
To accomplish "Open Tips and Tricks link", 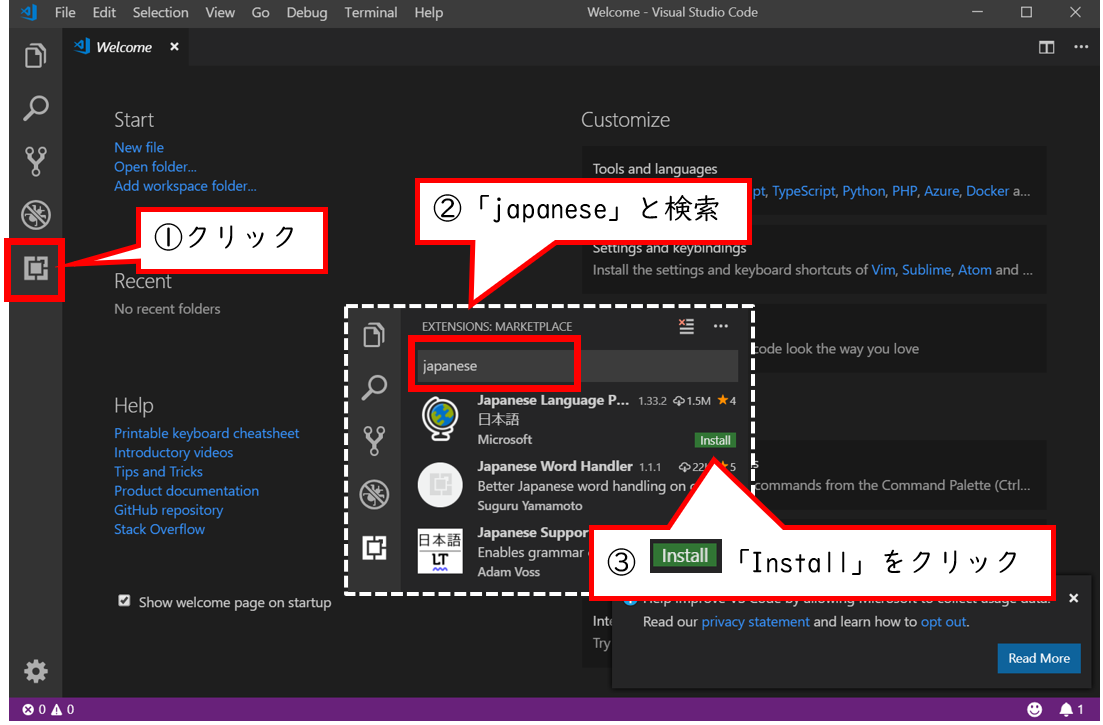I will click(x=158, y=471).
